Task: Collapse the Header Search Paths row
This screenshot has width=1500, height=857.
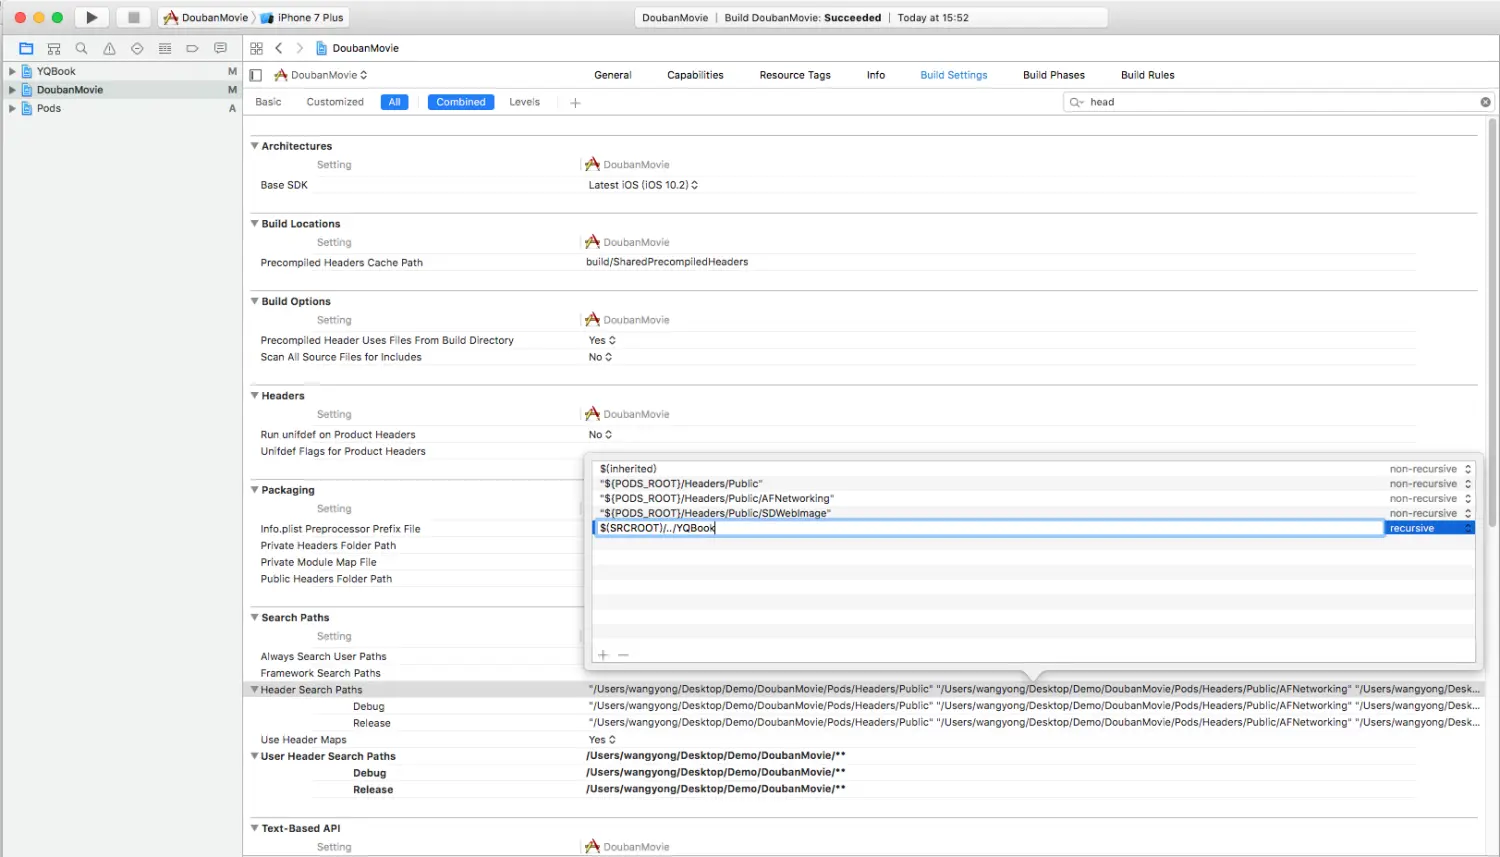Action: tap(254, 690)
